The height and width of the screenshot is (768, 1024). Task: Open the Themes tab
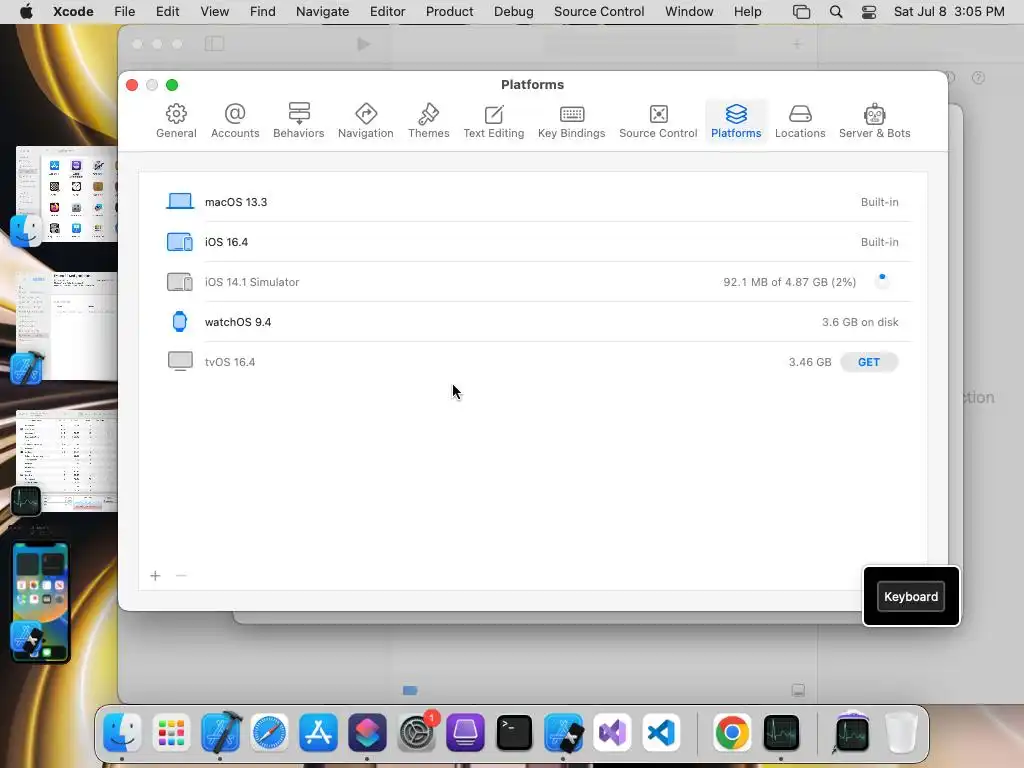pyautogui.click(x=428, y=121)
